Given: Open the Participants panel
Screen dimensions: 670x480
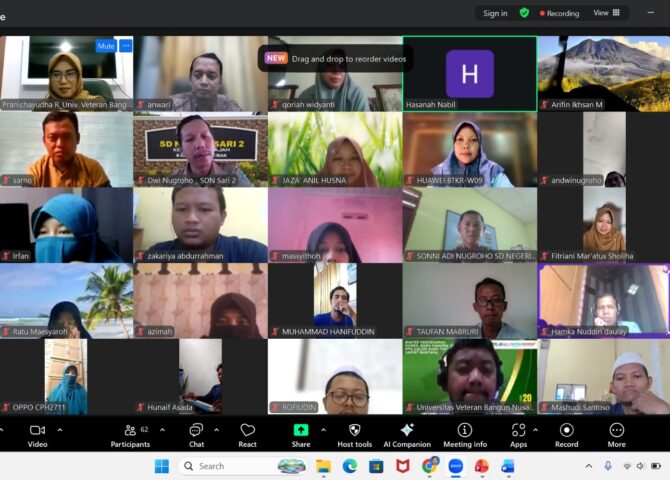Looking at the screenshot, I should click(x=130, y=434).
